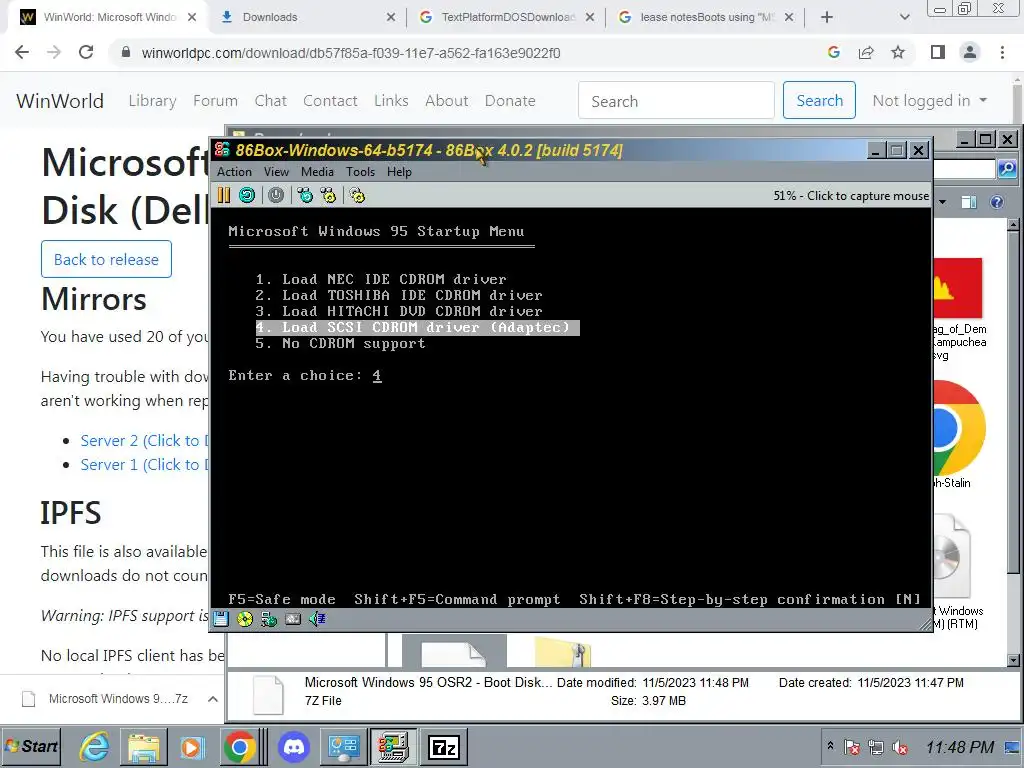Bookmark this page with the star
The width and height of the screenshot is (1024, 768).
pos(898,52)
